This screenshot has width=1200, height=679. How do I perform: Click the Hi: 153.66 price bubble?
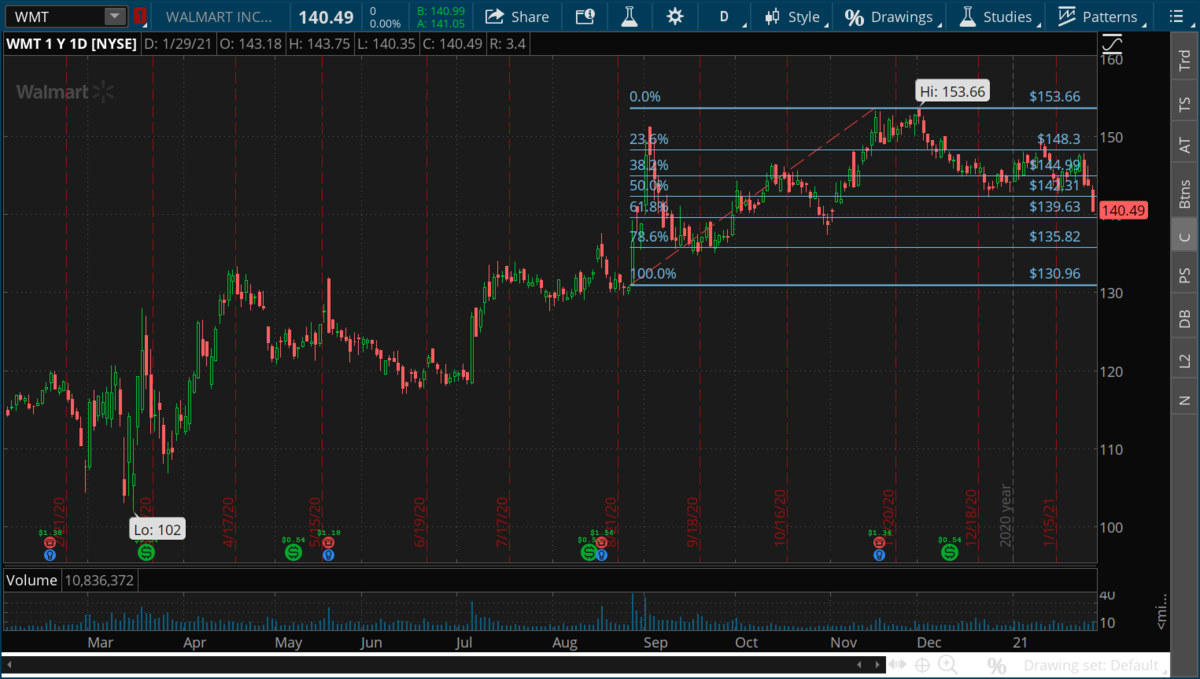click(953, 91)
